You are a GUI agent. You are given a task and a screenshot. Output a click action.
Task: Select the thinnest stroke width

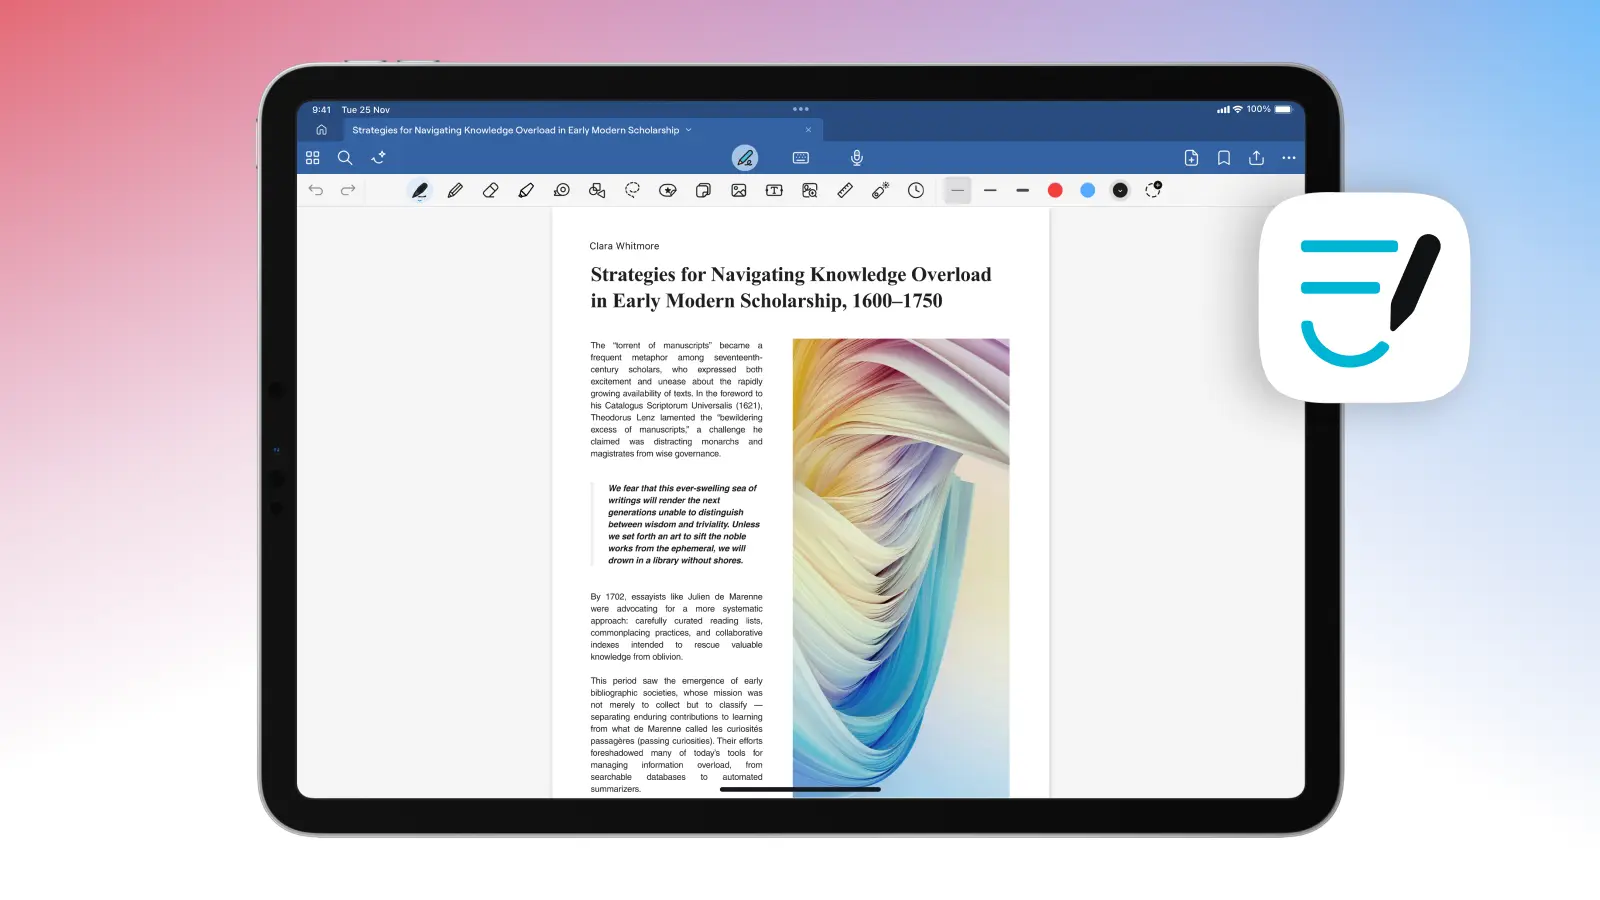[x=957, y=190]
